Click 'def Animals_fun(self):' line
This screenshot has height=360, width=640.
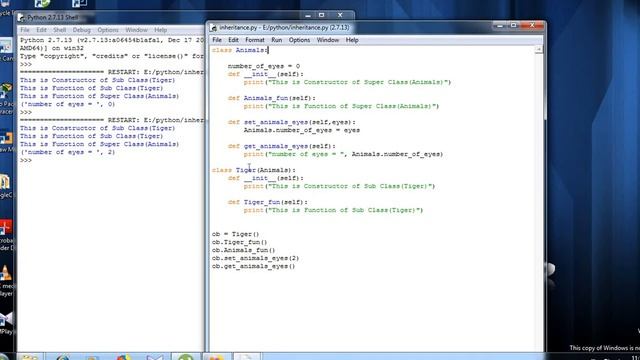click(271, 98)
